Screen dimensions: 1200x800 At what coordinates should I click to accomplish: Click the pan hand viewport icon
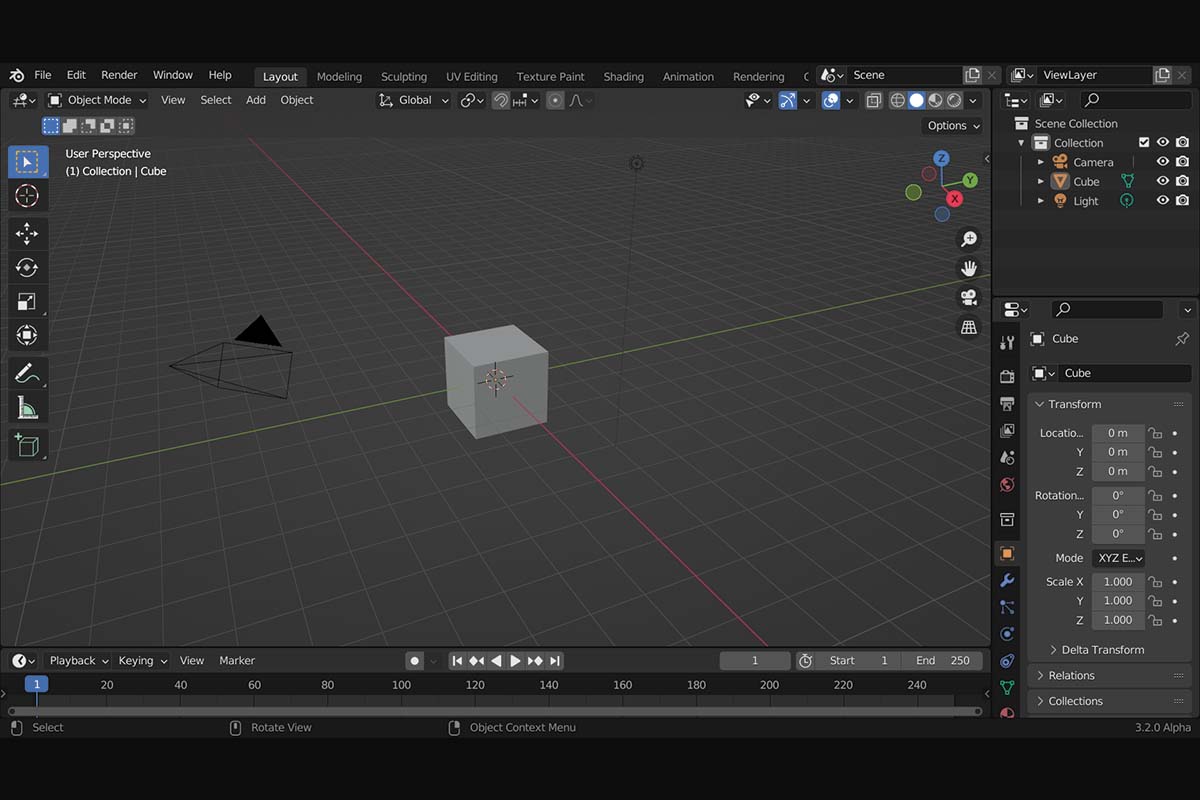(x=968, y=268)
